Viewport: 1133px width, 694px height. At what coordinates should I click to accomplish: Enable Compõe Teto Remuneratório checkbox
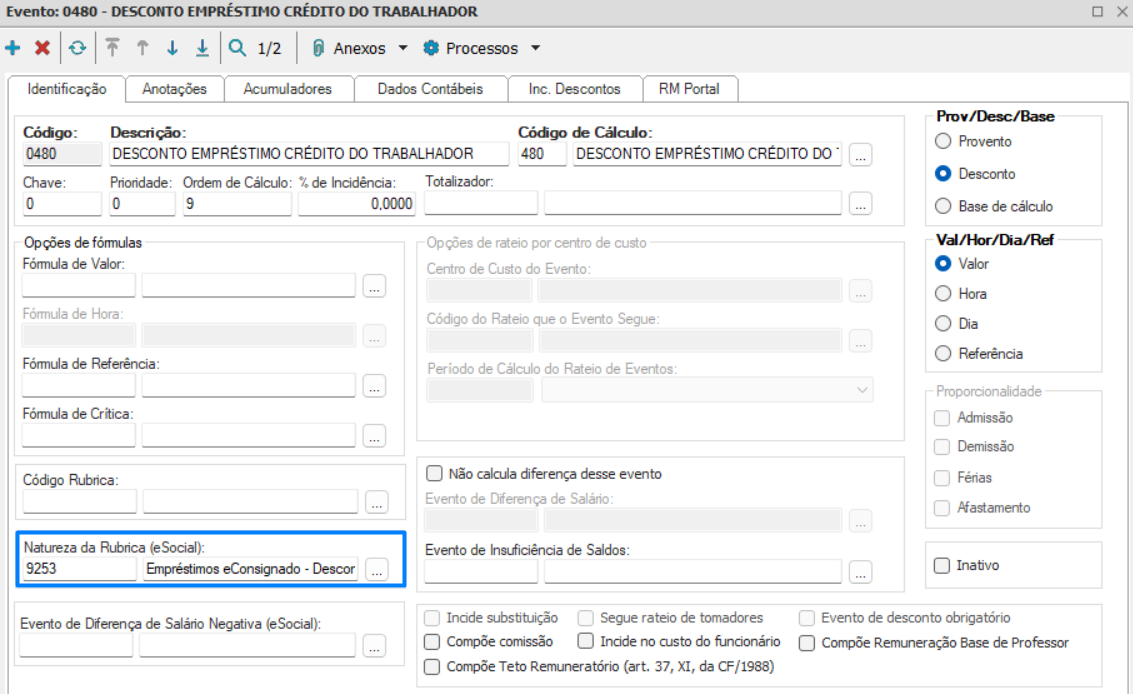point(432,667)
